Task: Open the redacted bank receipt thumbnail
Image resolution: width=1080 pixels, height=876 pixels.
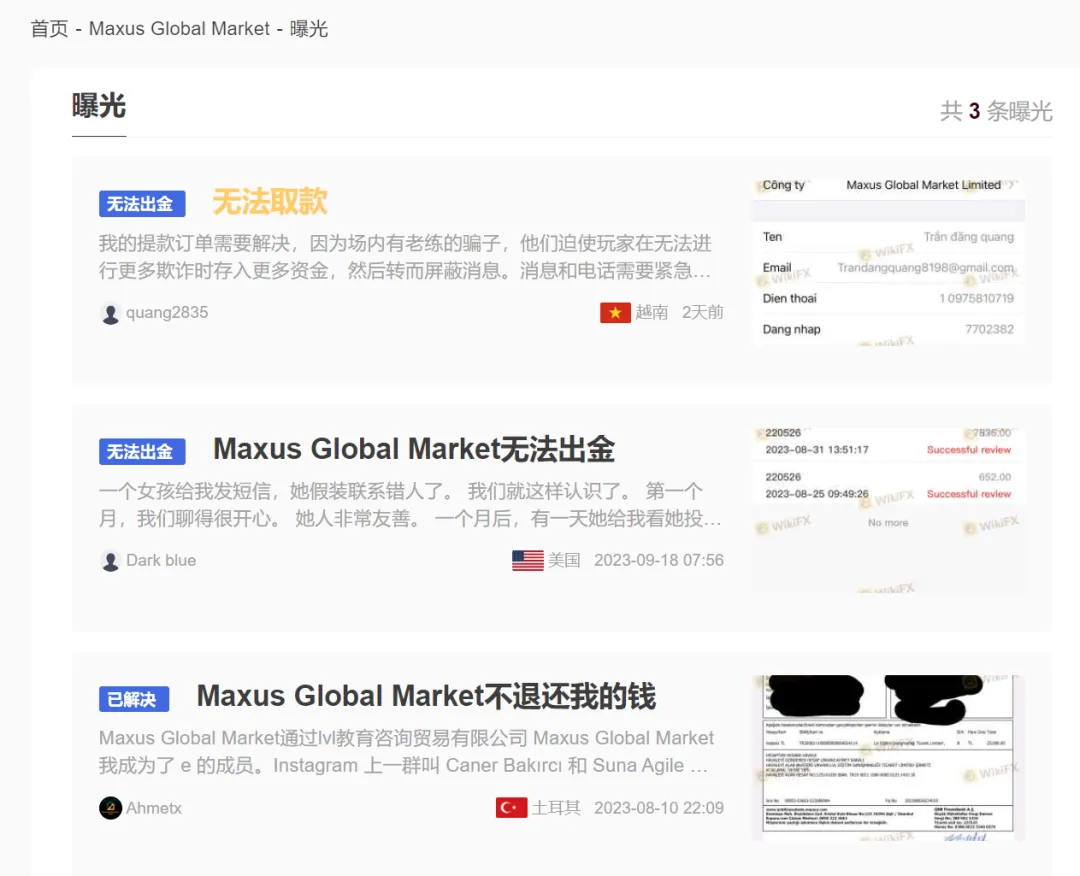Action: point(889,758)
